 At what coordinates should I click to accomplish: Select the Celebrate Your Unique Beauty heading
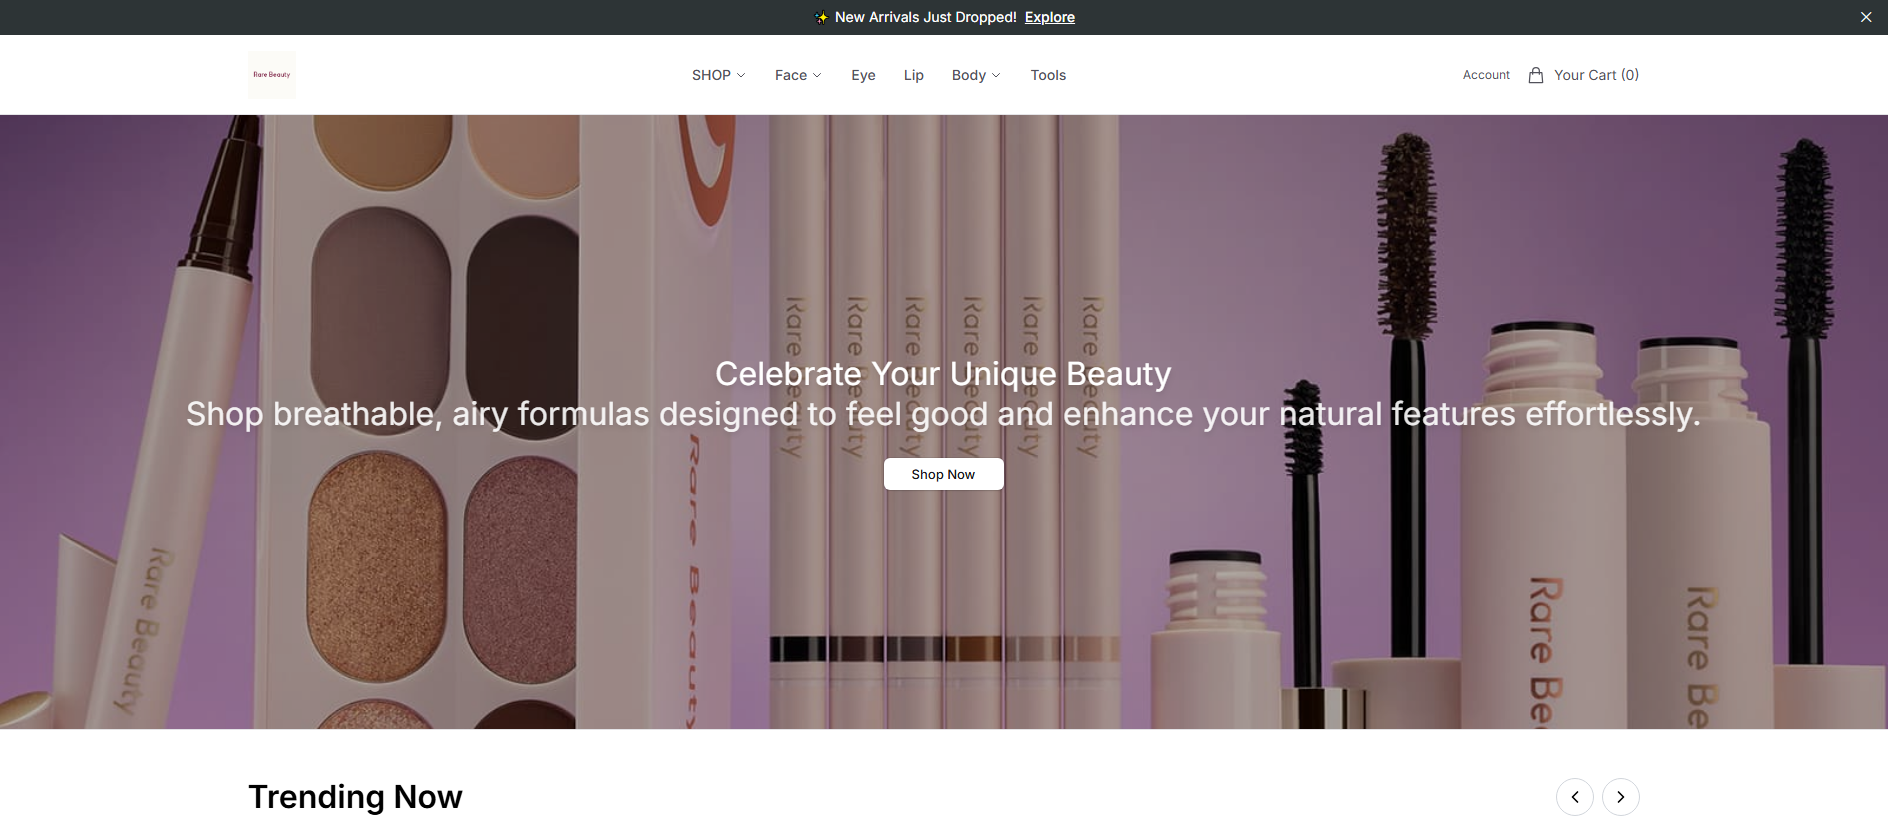[x=943, y=373]
